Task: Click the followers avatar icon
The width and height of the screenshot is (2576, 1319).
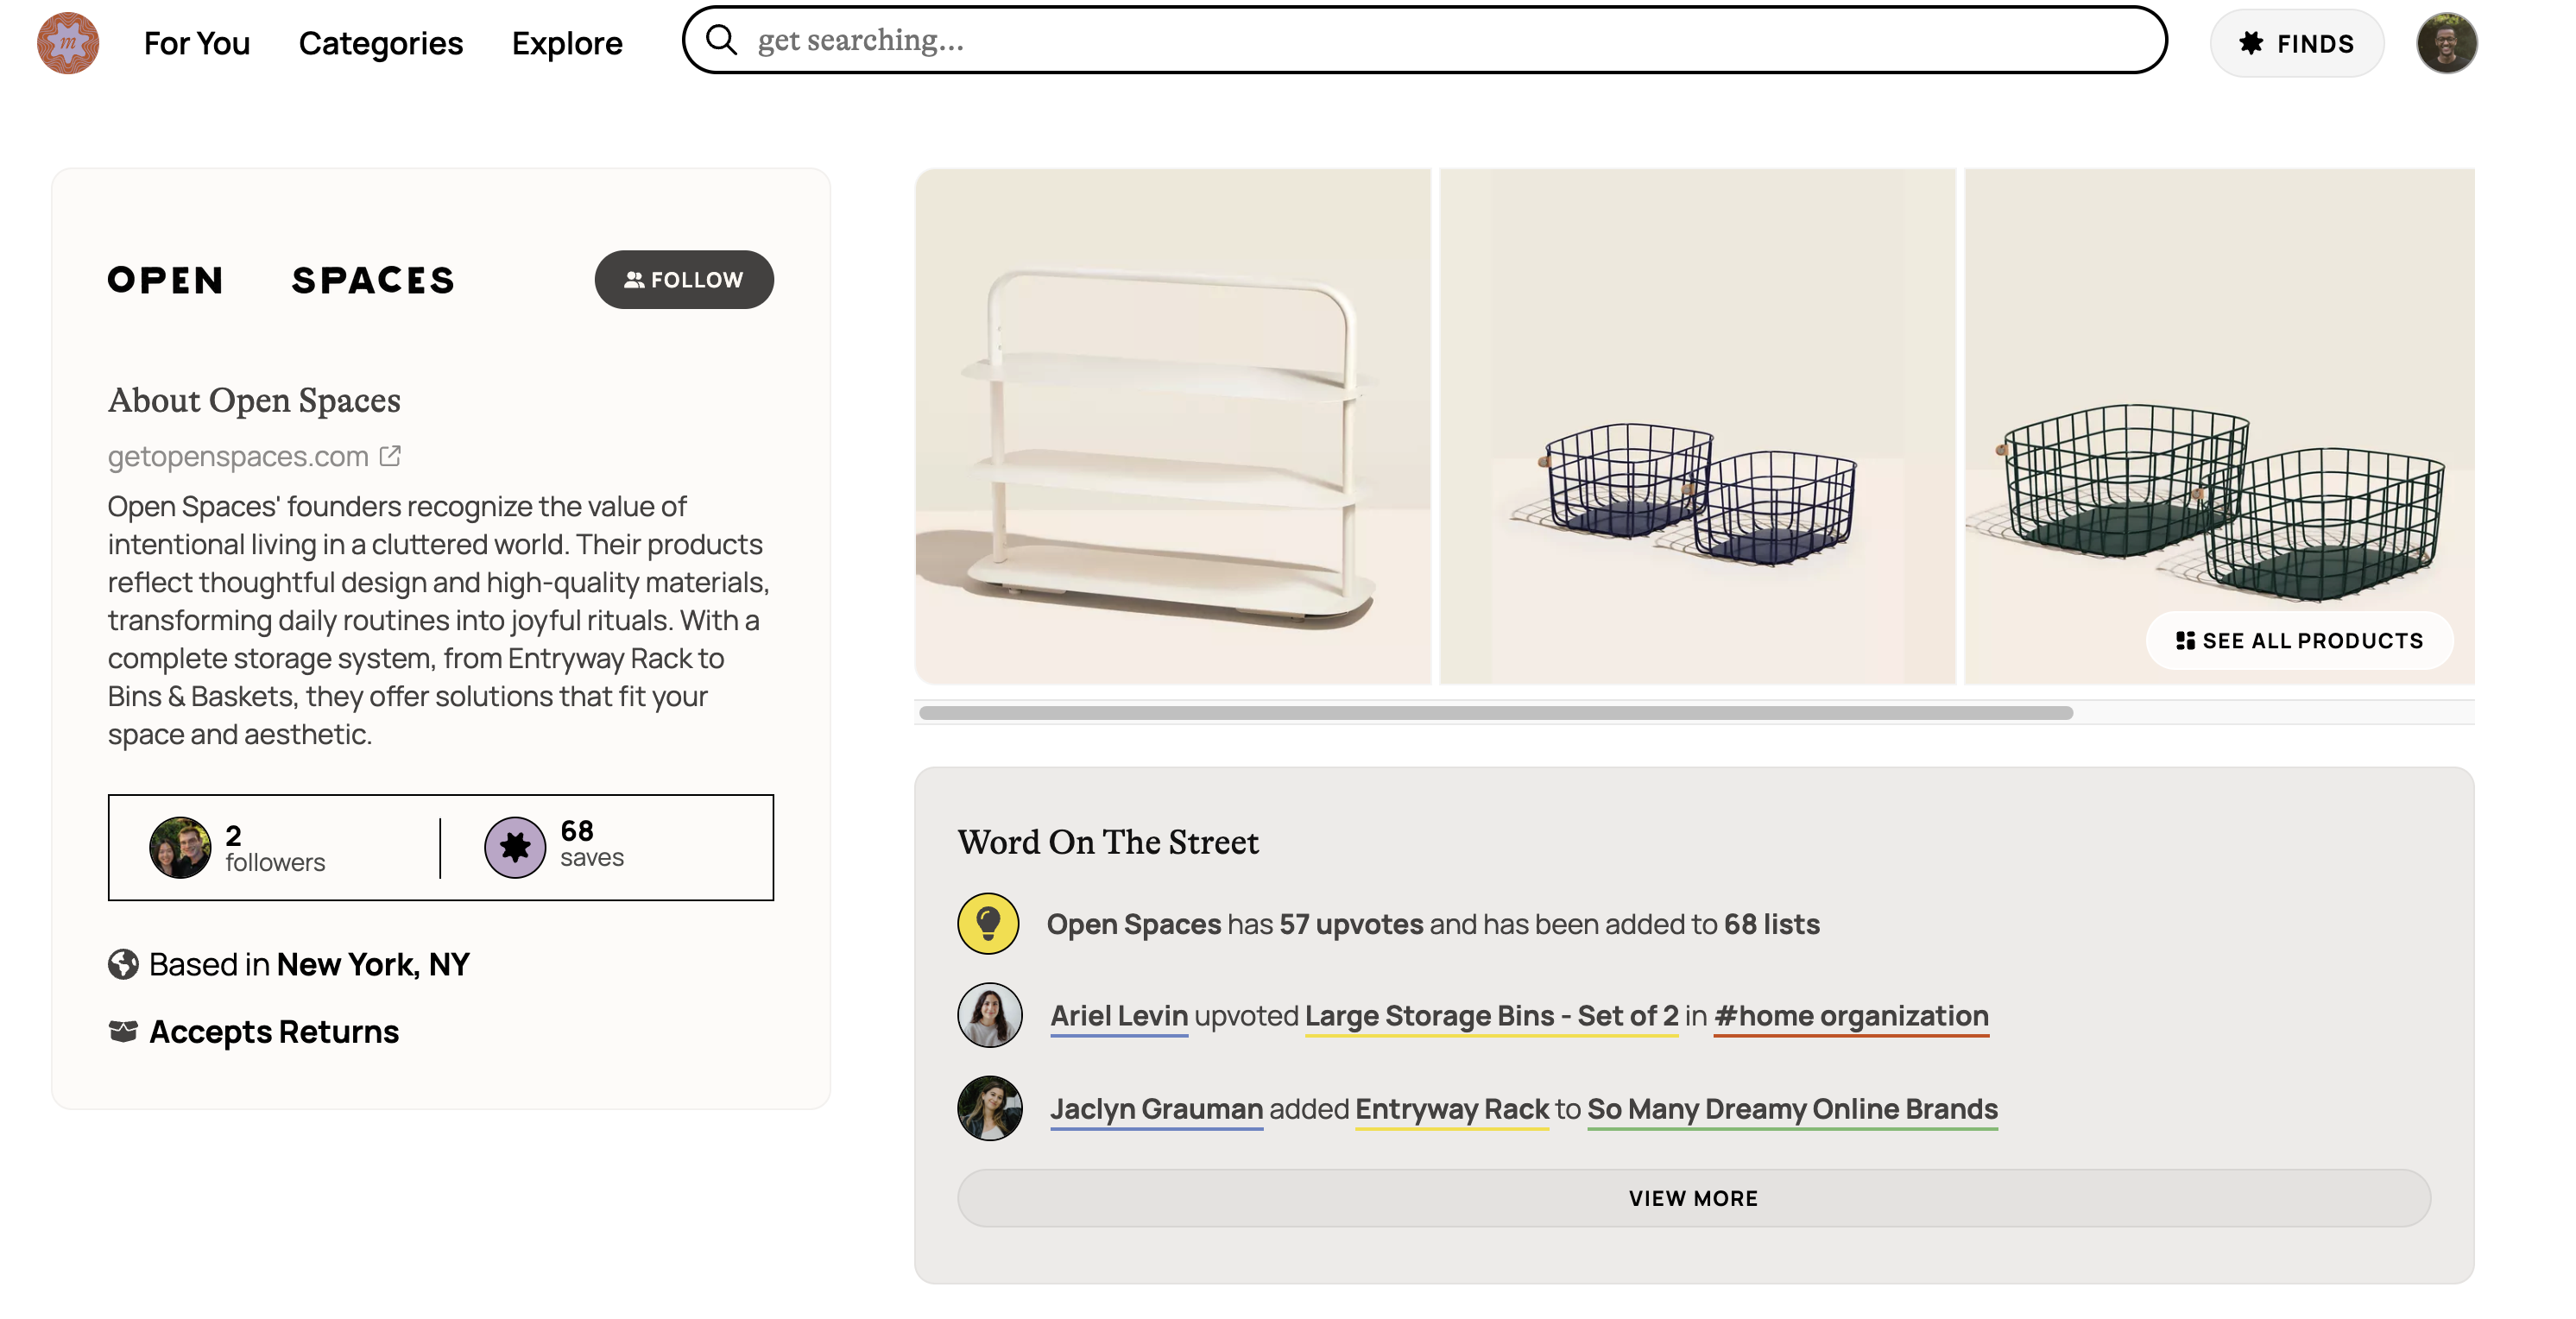Action: [x=180, y=847]
